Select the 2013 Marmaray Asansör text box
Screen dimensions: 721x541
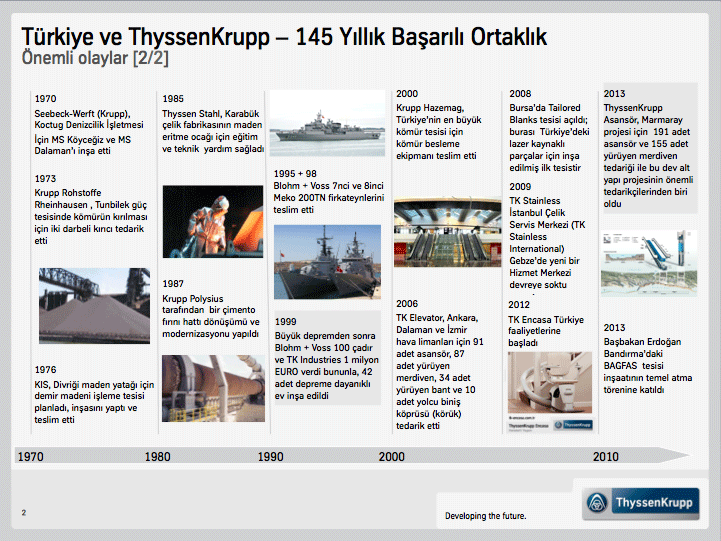[650, 148]
